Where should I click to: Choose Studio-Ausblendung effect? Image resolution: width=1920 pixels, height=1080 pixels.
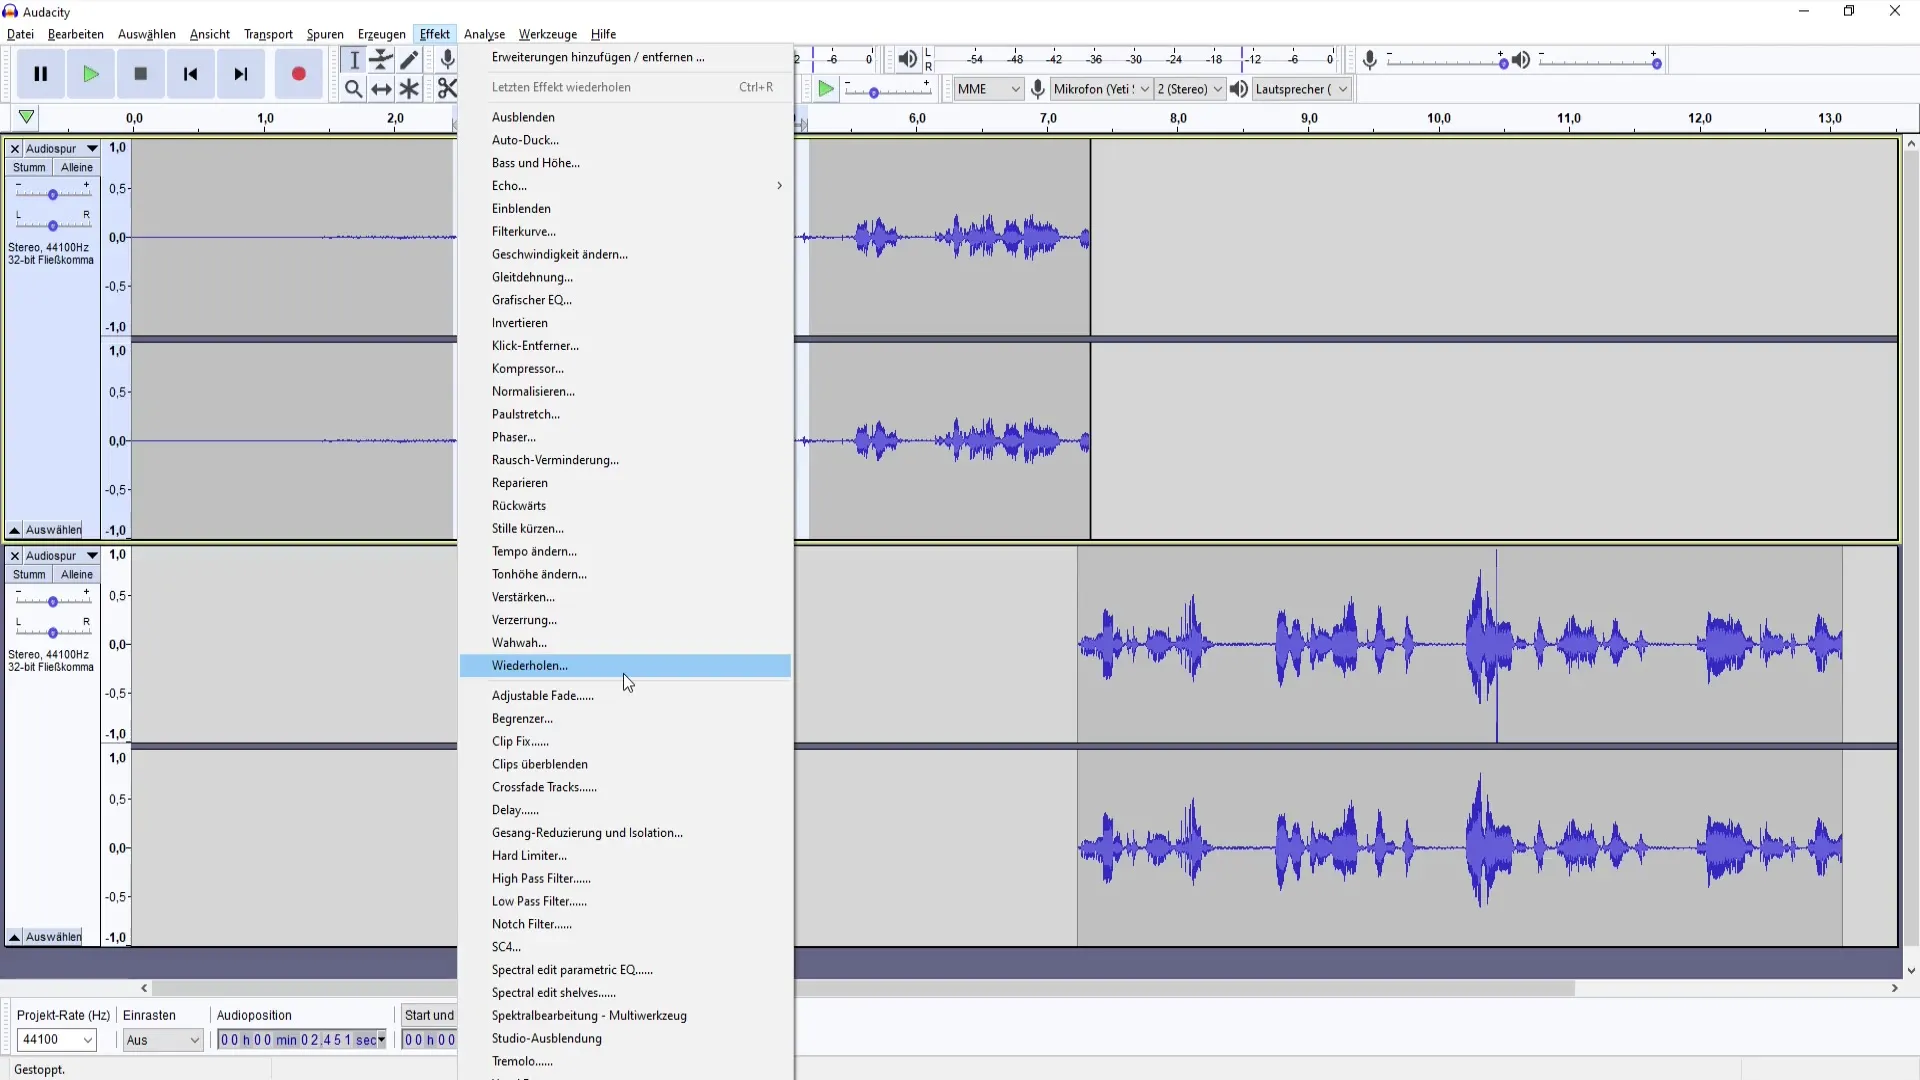tap(625, 1039)
